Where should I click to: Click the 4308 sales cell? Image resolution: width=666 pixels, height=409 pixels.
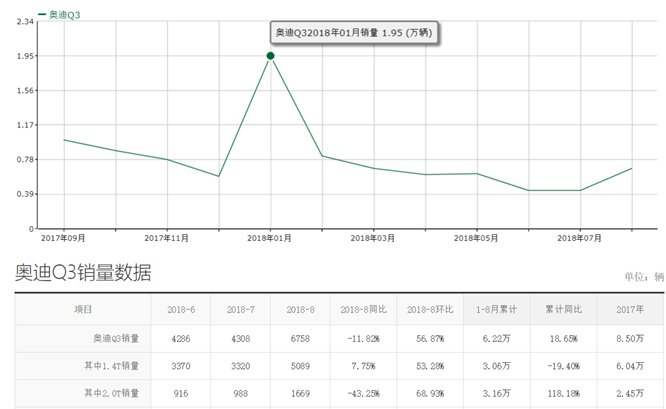coord(241,339)
